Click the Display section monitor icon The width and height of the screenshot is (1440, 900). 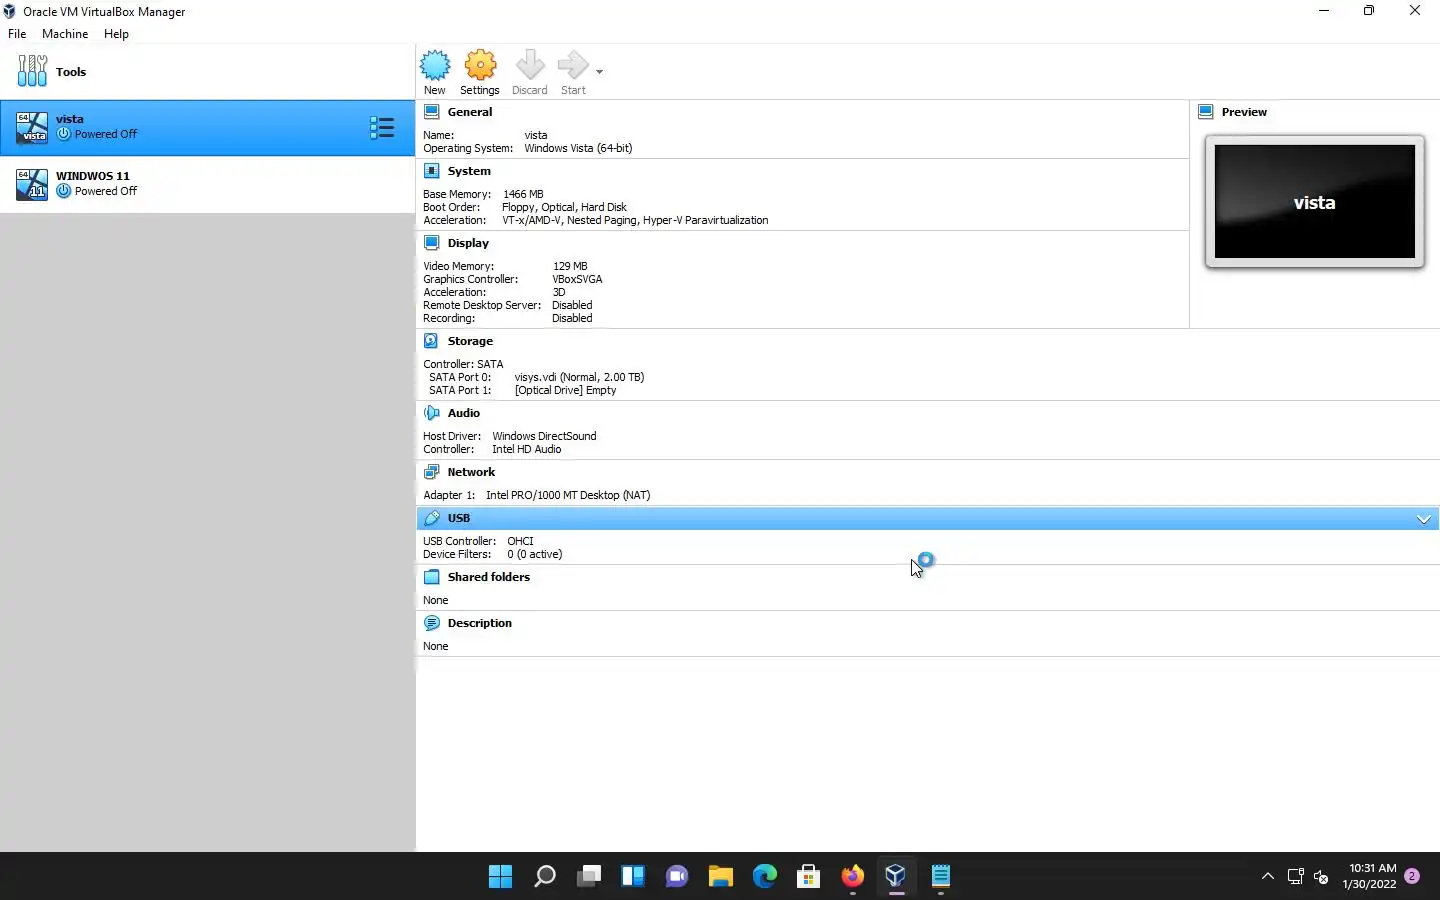[432, 243]
